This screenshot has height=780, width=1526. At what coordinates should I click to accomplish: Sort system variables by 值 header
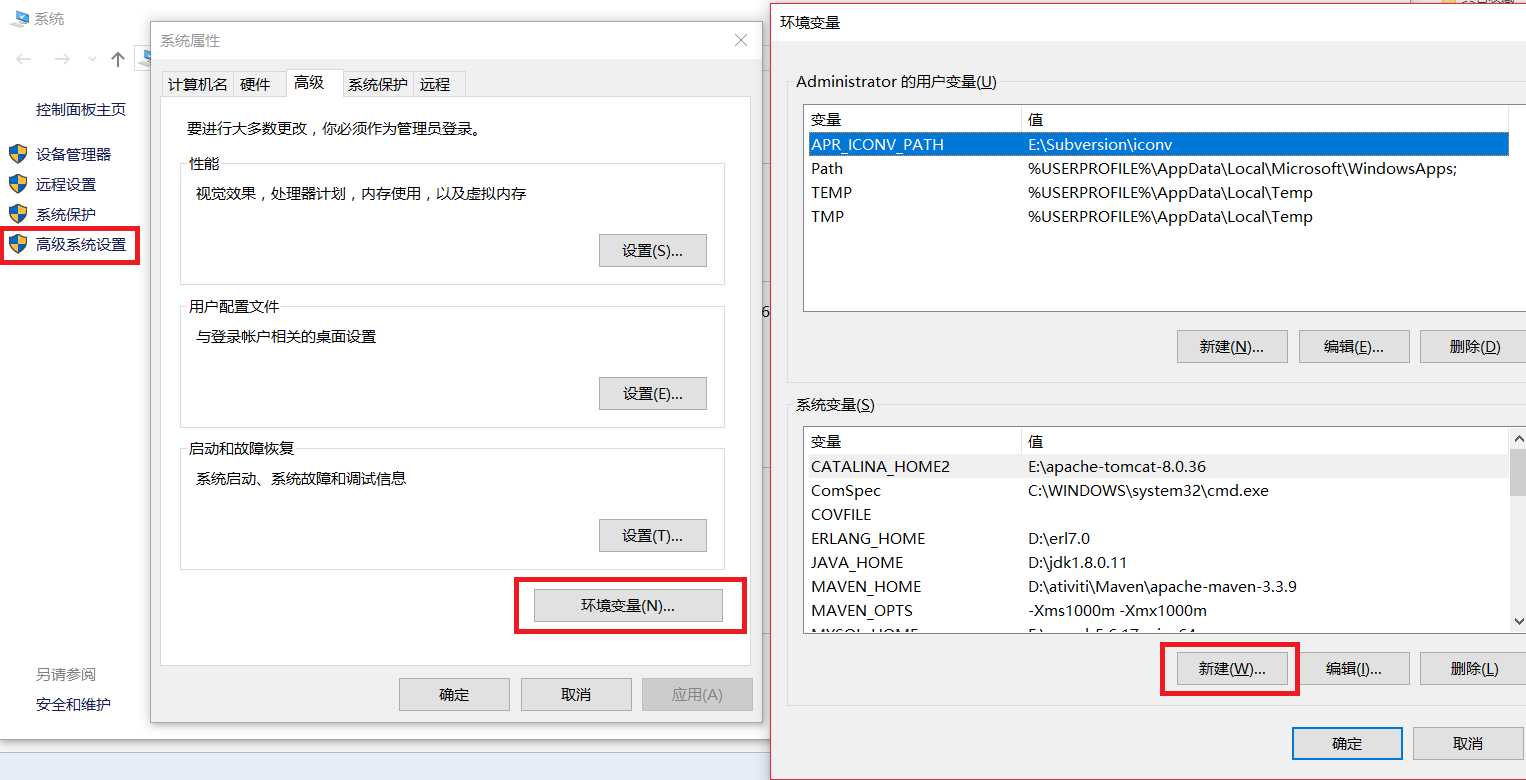(1265, 442)
